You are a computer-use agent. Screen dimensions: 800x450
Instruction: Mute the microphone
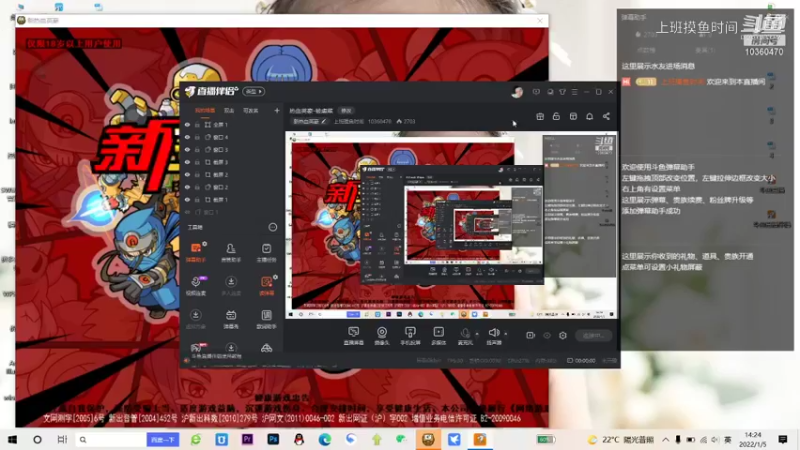(465, 335)
